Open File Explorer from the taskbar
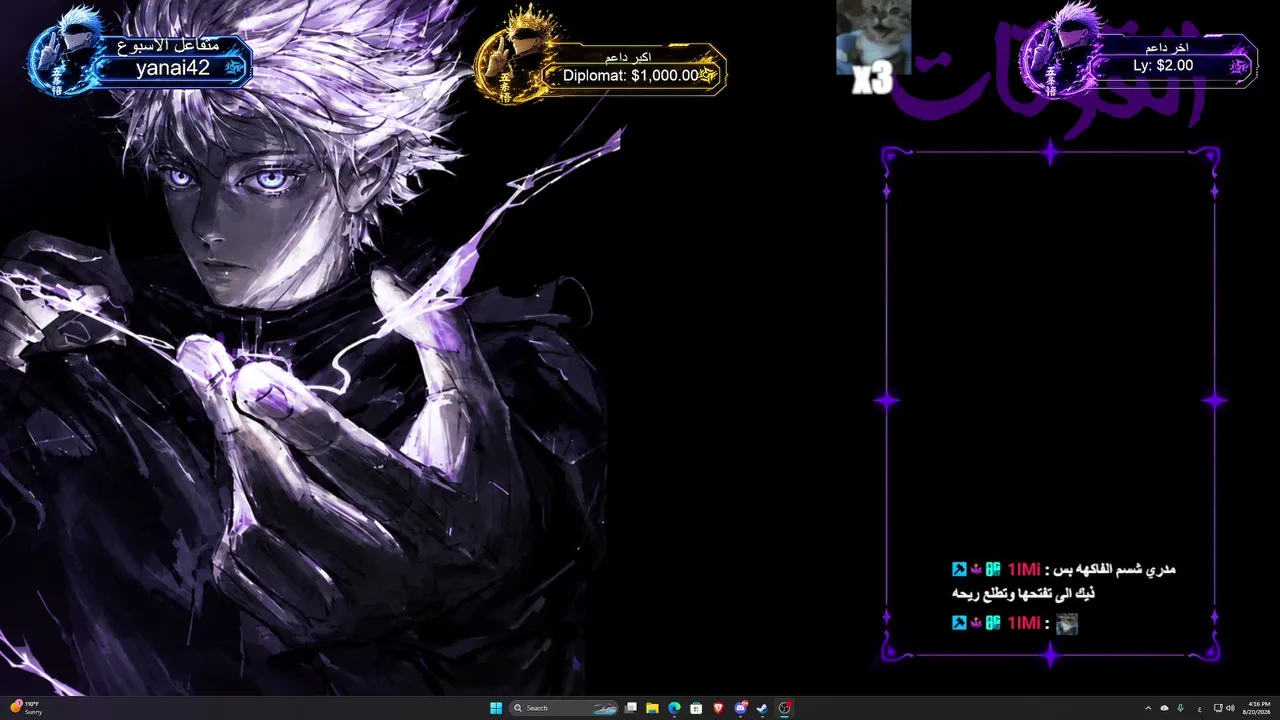Viewport: 1280px width, 720px height. pos(652,708)
